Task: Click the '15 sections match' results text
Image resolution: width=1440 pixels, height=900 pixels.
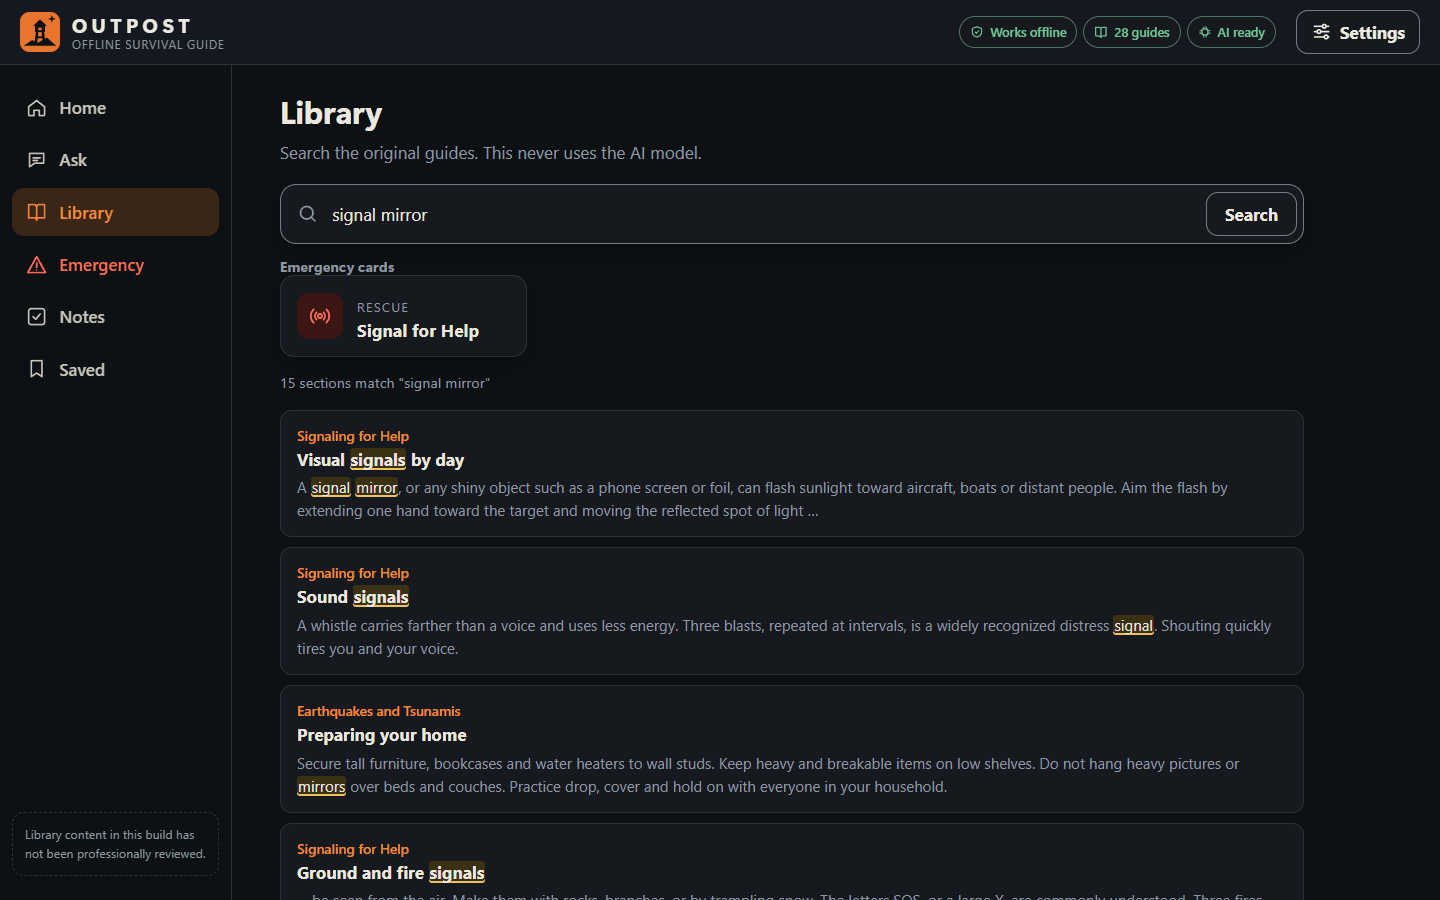Action: pos(385,383)
